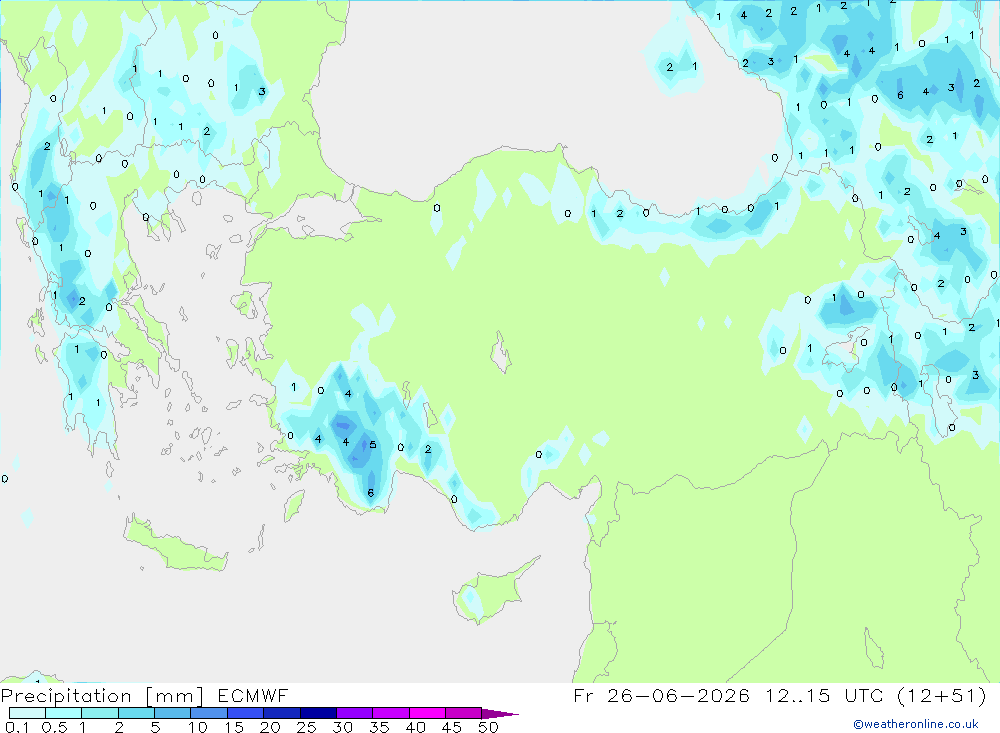Screen dimensions: 1000x733
Task: Click the "0.1" legend scale label
Action: (17, 727)
